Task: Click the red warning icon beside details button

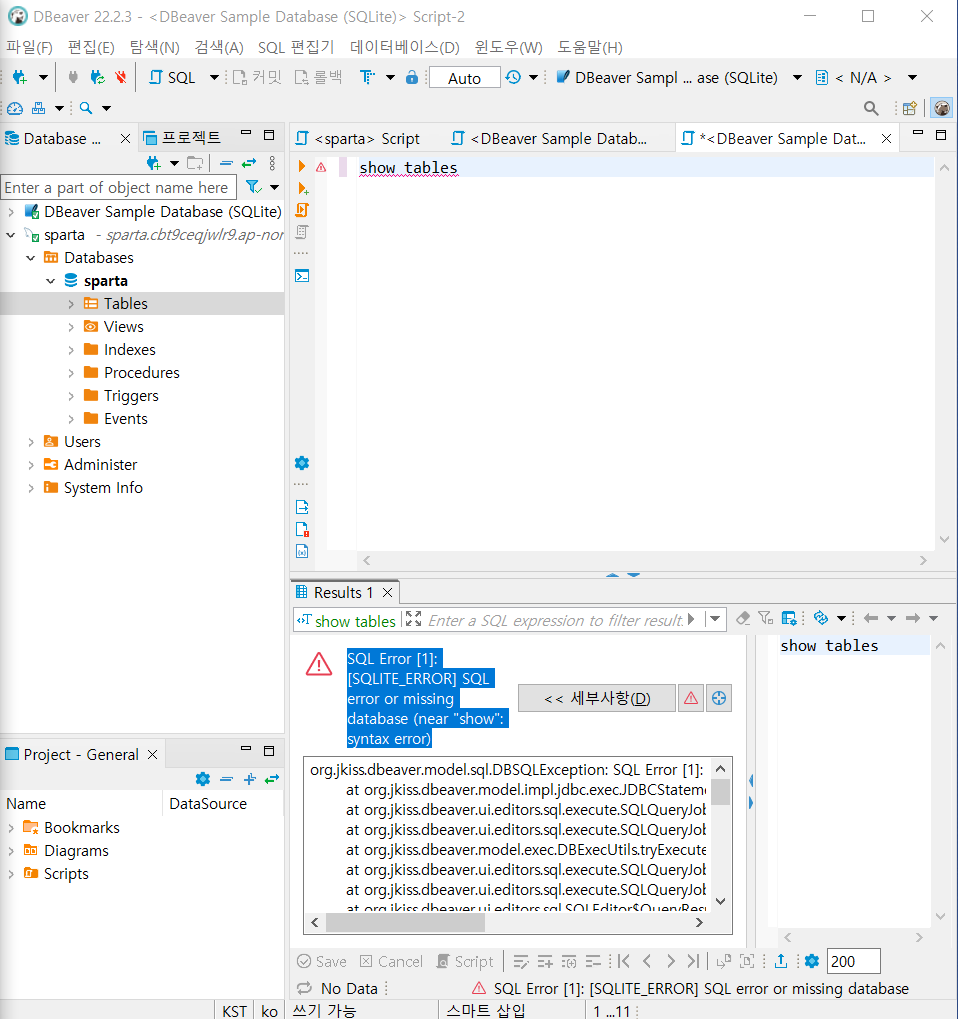Action: coord(691,699)
